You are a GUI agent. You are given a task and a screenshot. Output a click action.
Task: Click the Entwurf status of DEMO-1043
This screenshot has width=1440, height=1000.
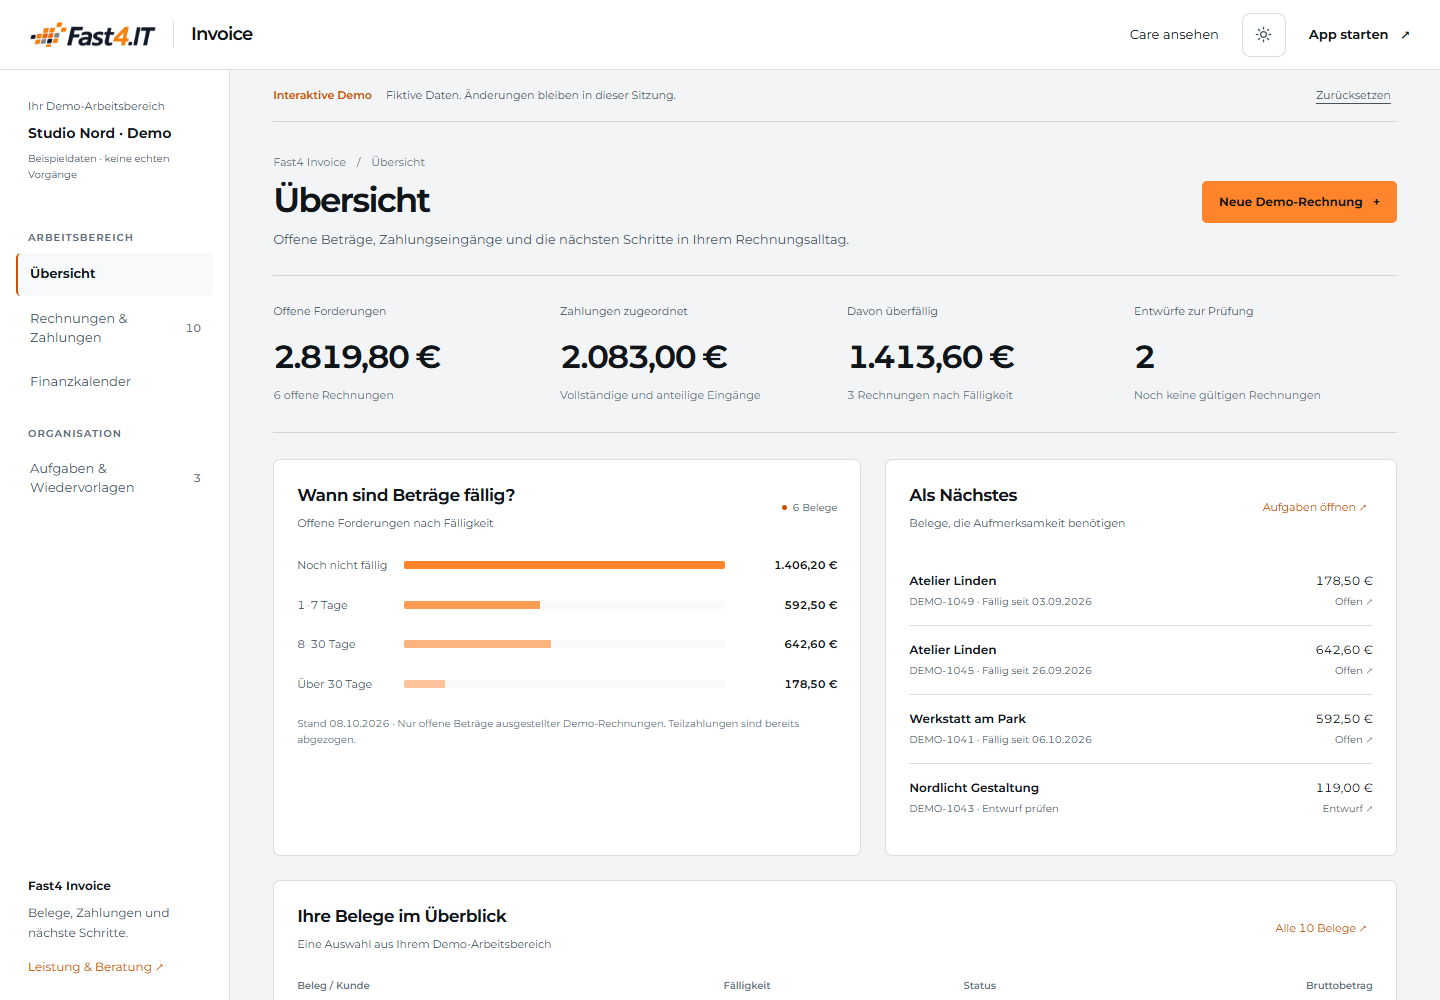pyautogui.click(x=1348, y=809)
